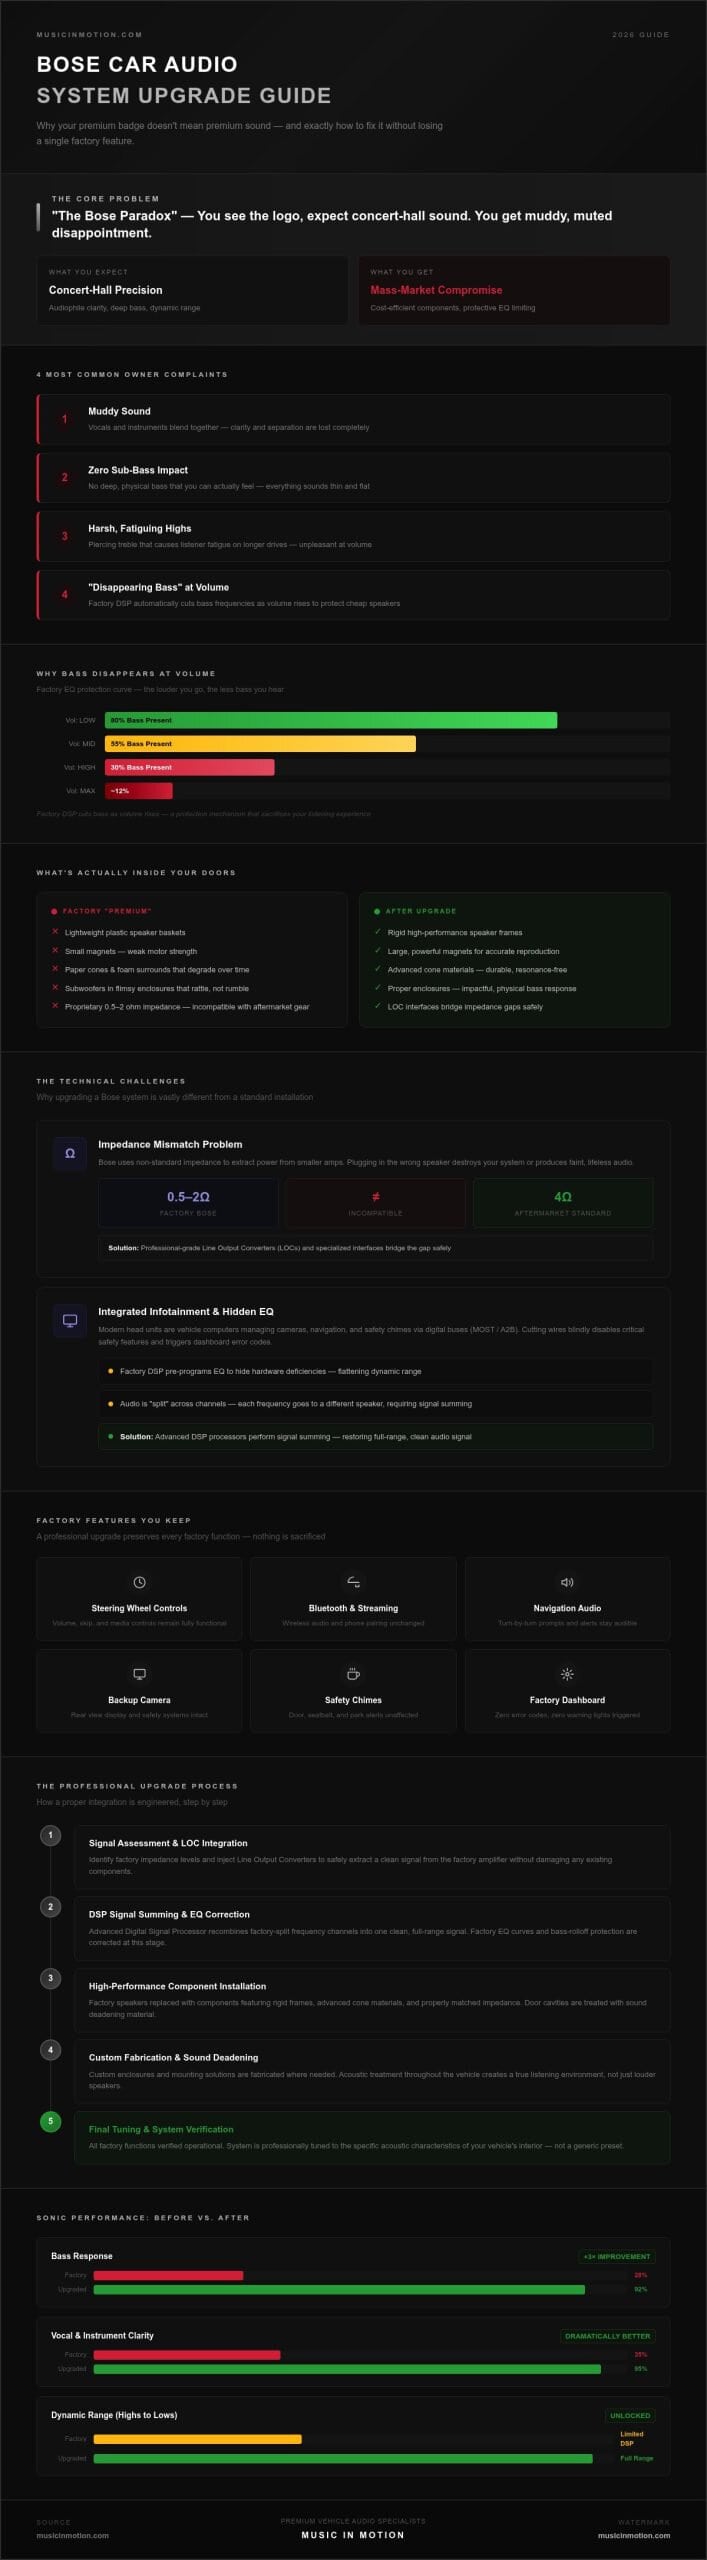Viewport: 707px width, 2560px height.
Task: Click the green check beside Rigid high-performance speaker frames
Action: (378, 932)
